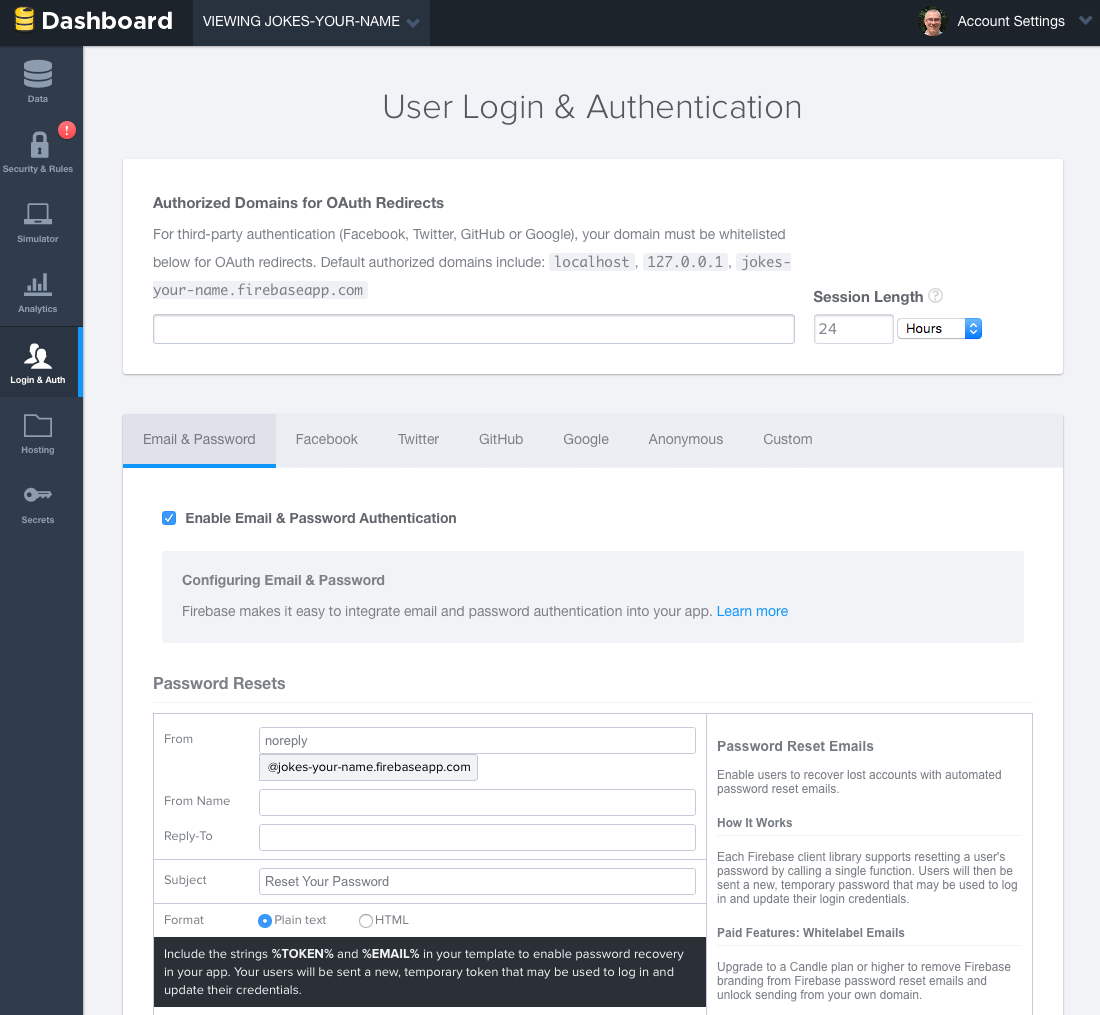
Task: Open the Secrets key icon
Action: click(x=38, y=495)
